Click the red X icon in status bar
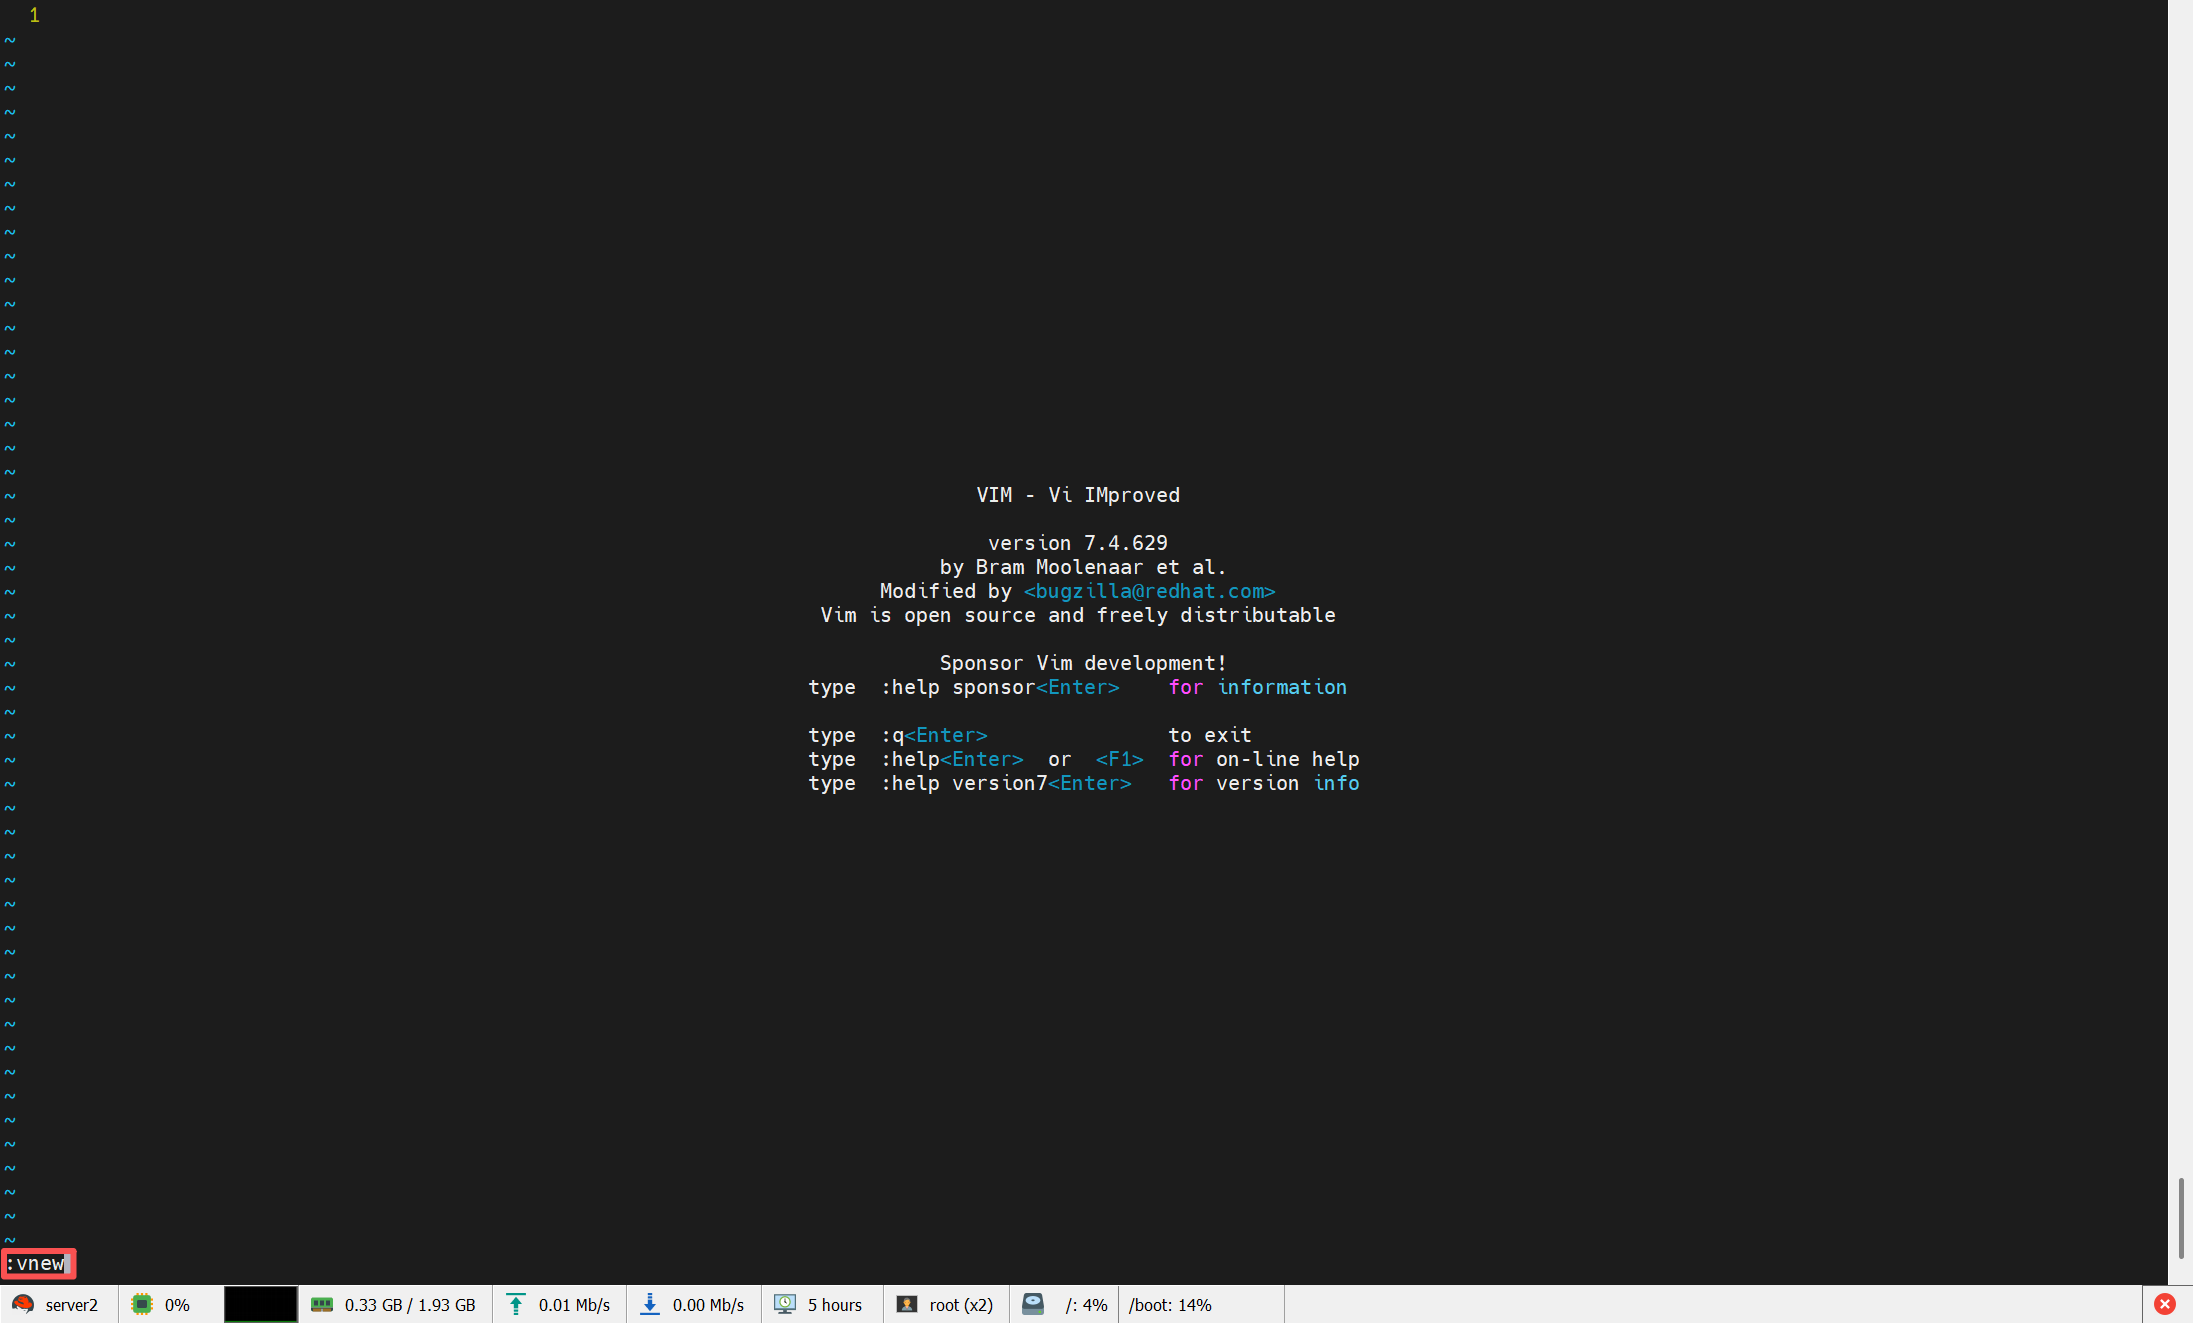The image size is (2193, 1323). click(x=2165, y=1304)
